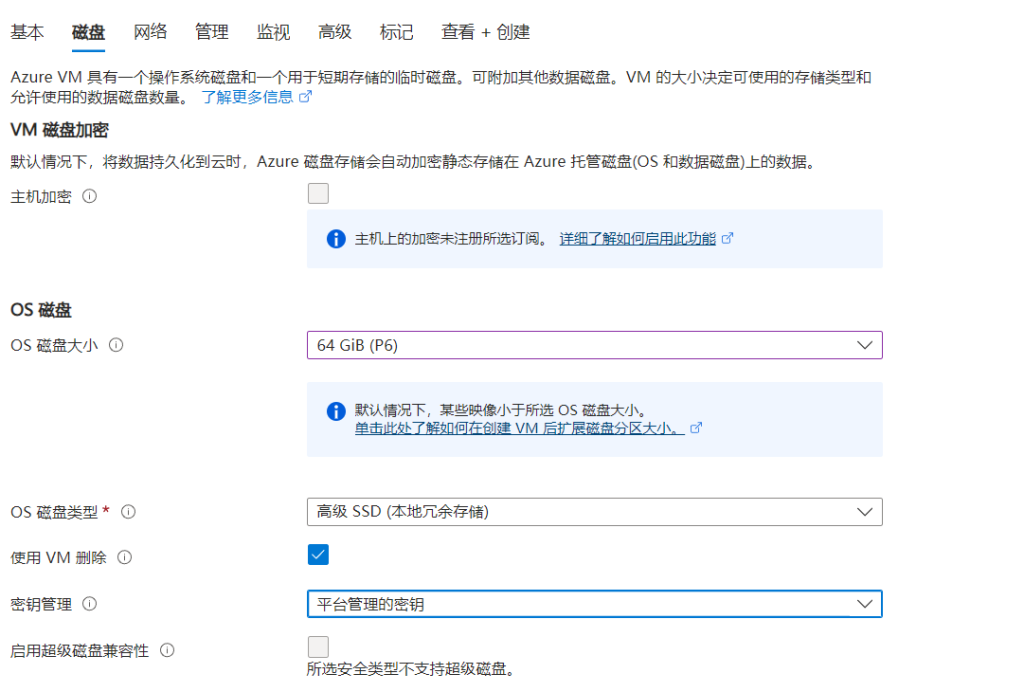Click the info icon next to 启用超级磁盘兼容性
The width and height of the screenshot is (1024, 692).
166,650
